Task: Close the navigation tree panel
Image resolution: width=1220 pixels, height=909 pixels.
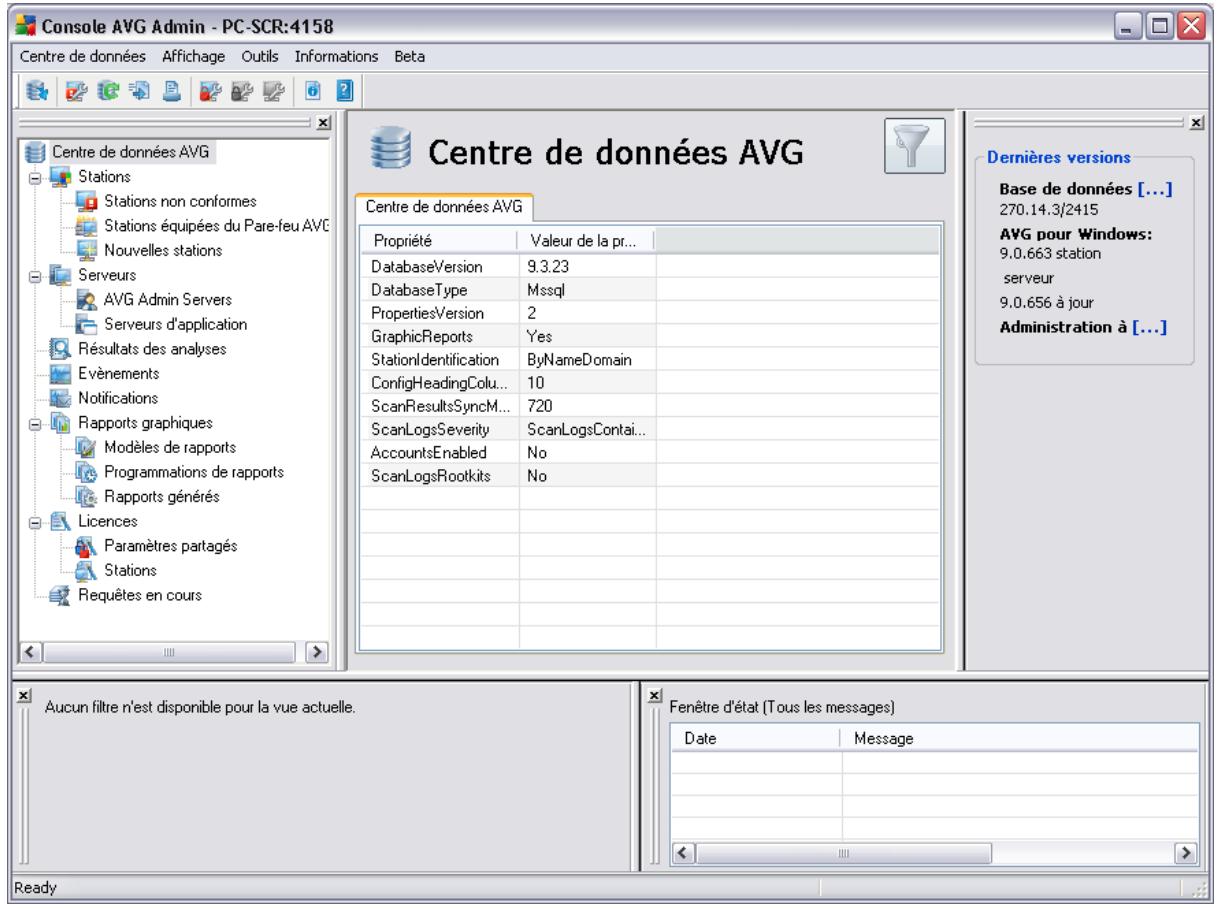Action: click(x=323, y=124)
